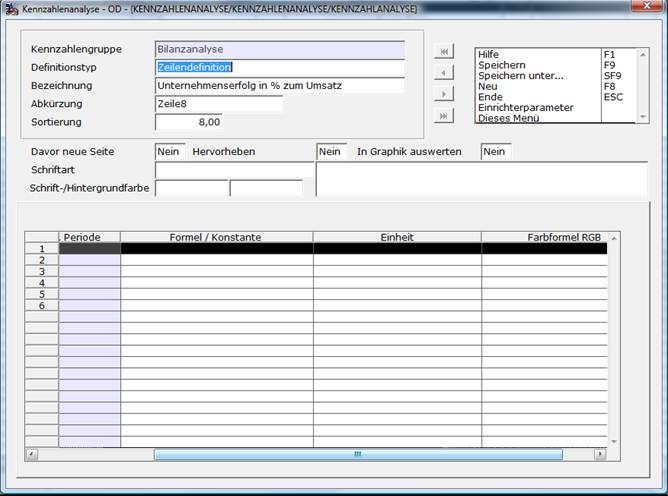Click the table horizontal scroll-left arrow
The width and height of the screenshot is (668, 496).
(x=32, y=454)
